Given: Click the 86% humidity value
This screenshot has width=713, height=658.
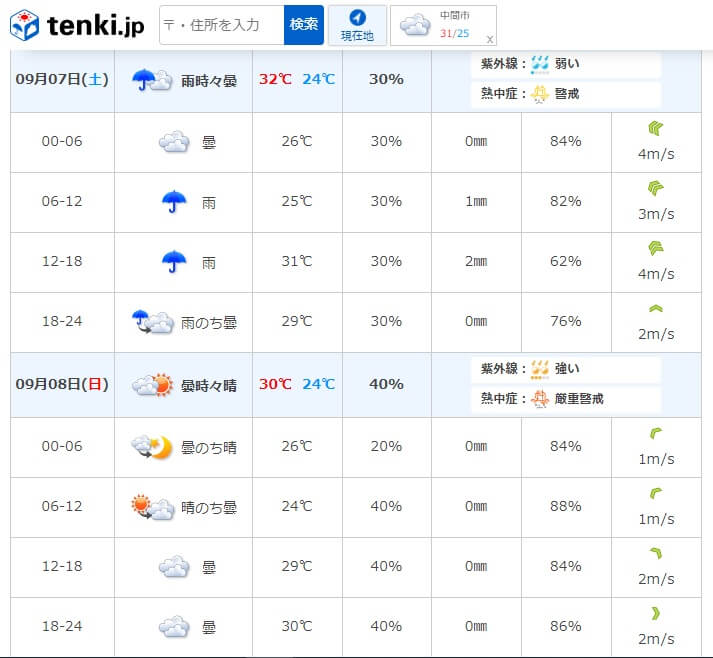Looking at the screenshot, I should tap(566, 626).
